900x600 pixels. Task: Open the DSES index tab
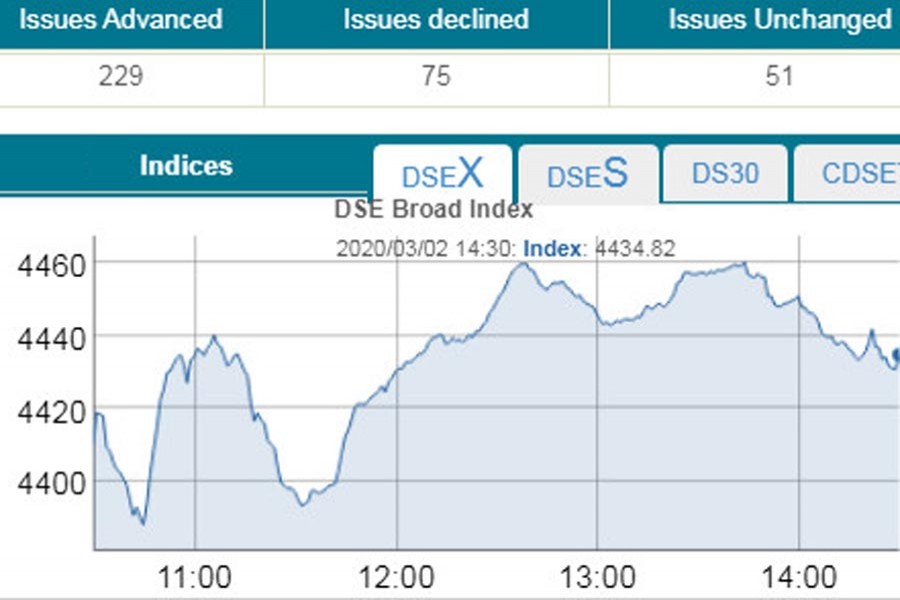(x=588, y=175)
